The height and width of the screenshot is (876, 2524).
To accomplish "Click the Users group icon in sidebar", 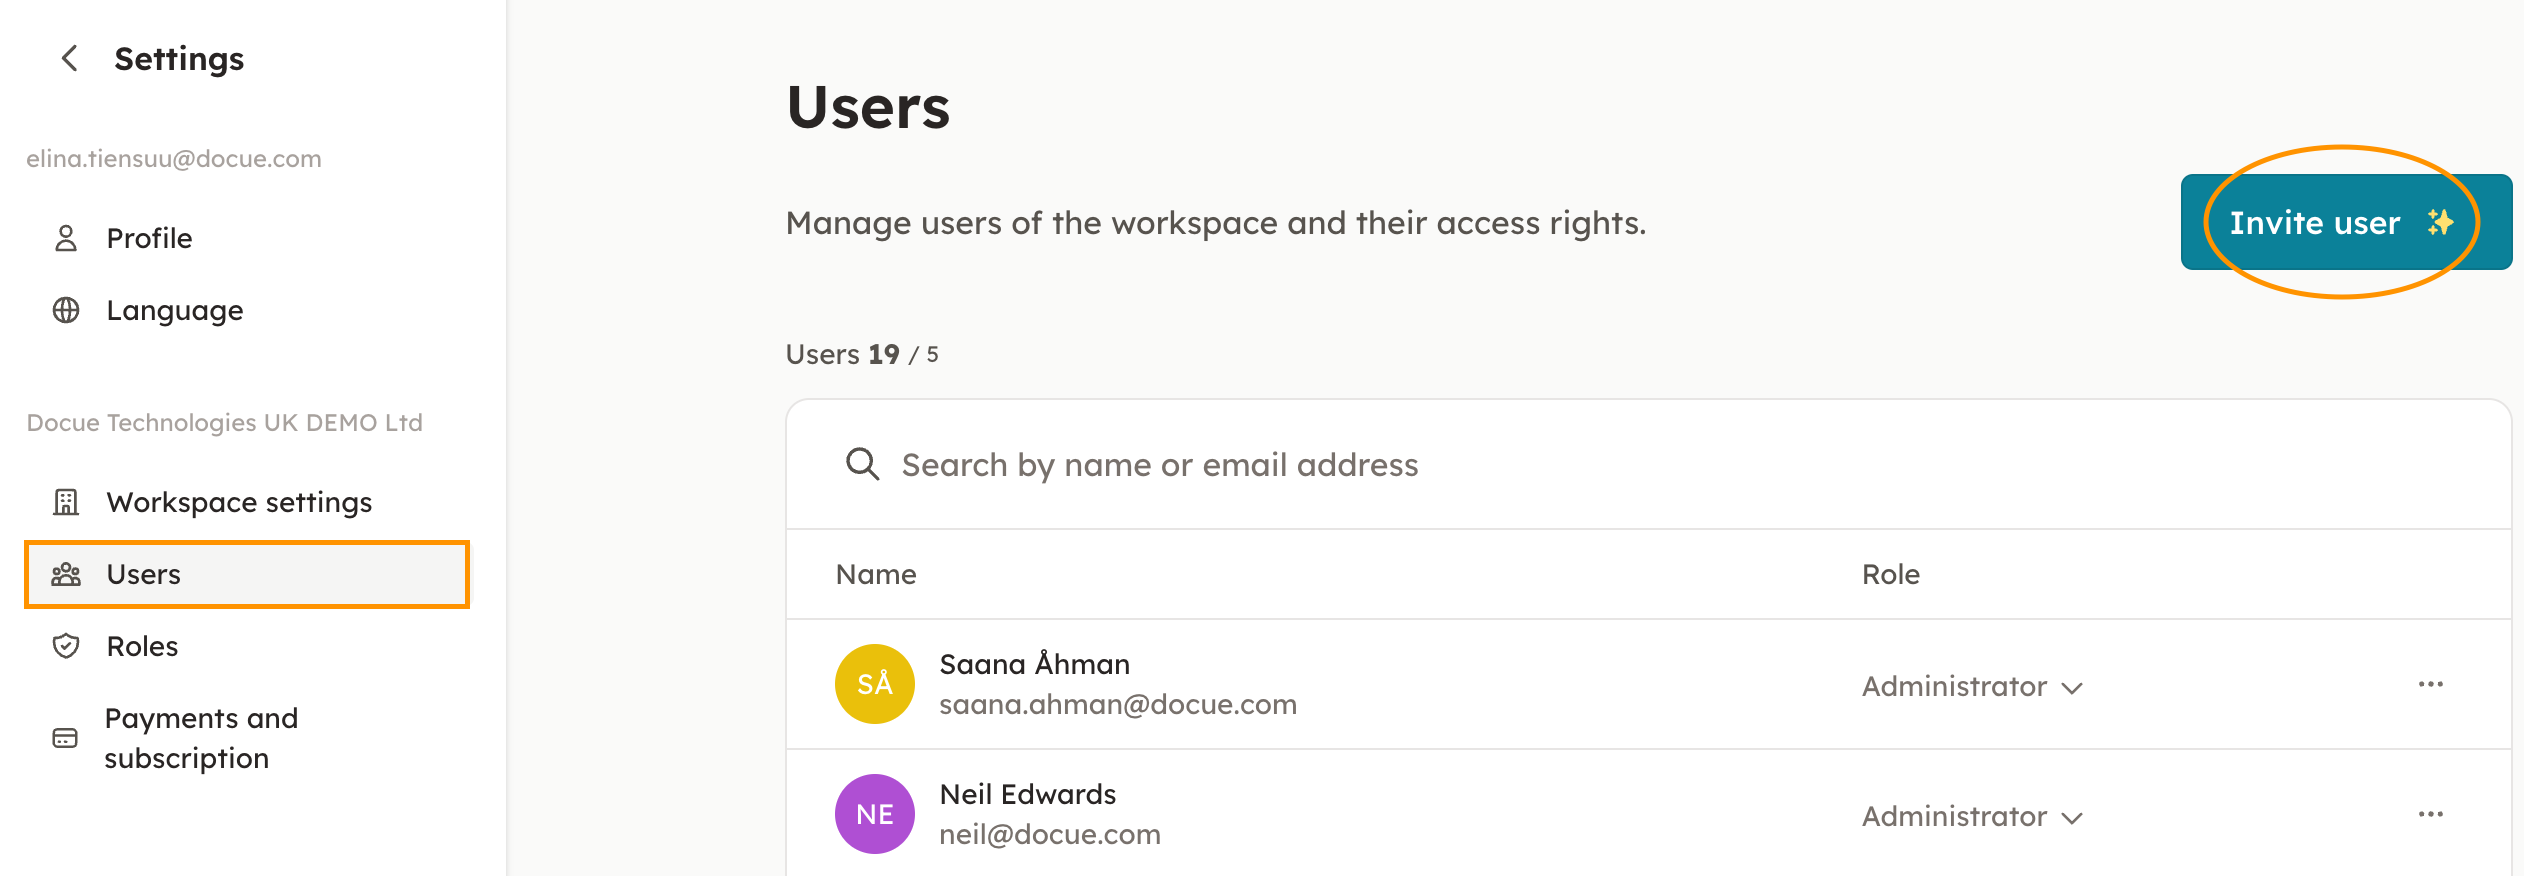I will [x=66, y=574].
